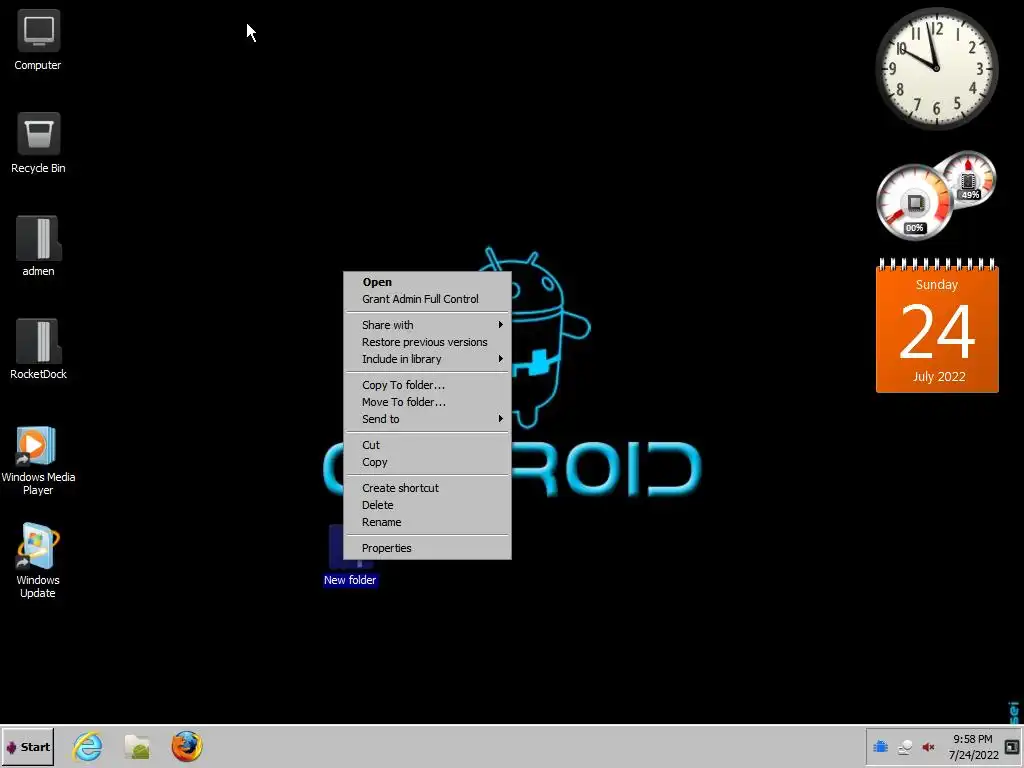Choose Copy To folder...
This screenshot has height=768, width=1024.
tap(427, 385)
